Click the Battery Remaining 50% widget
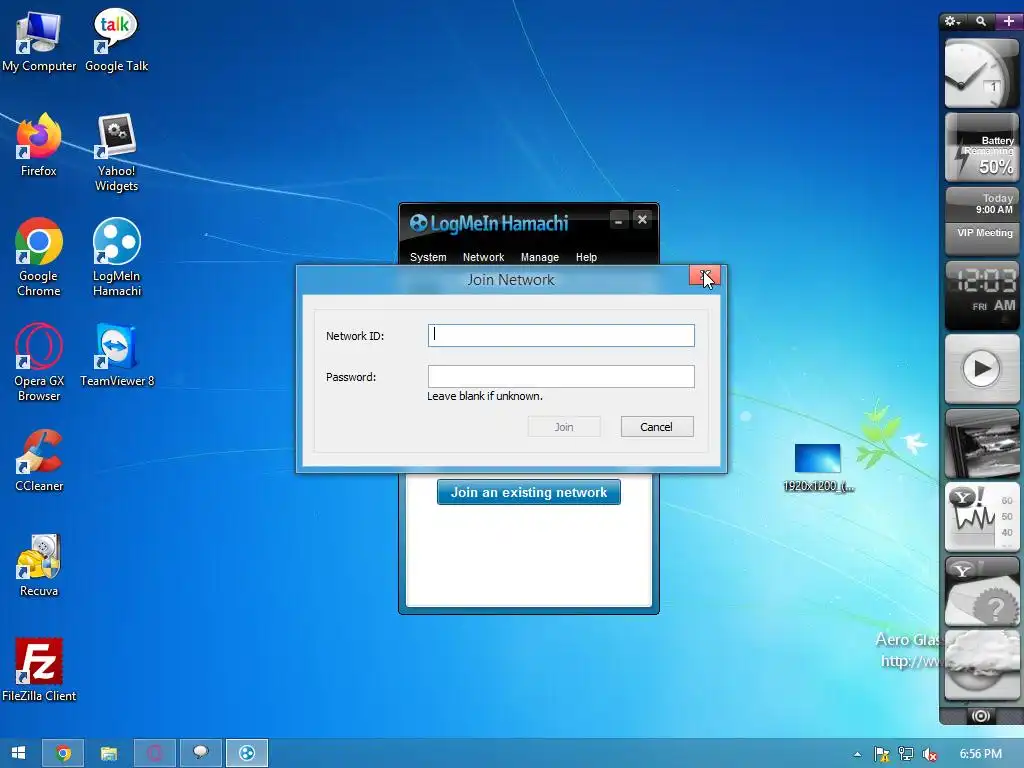 point(982,148)
